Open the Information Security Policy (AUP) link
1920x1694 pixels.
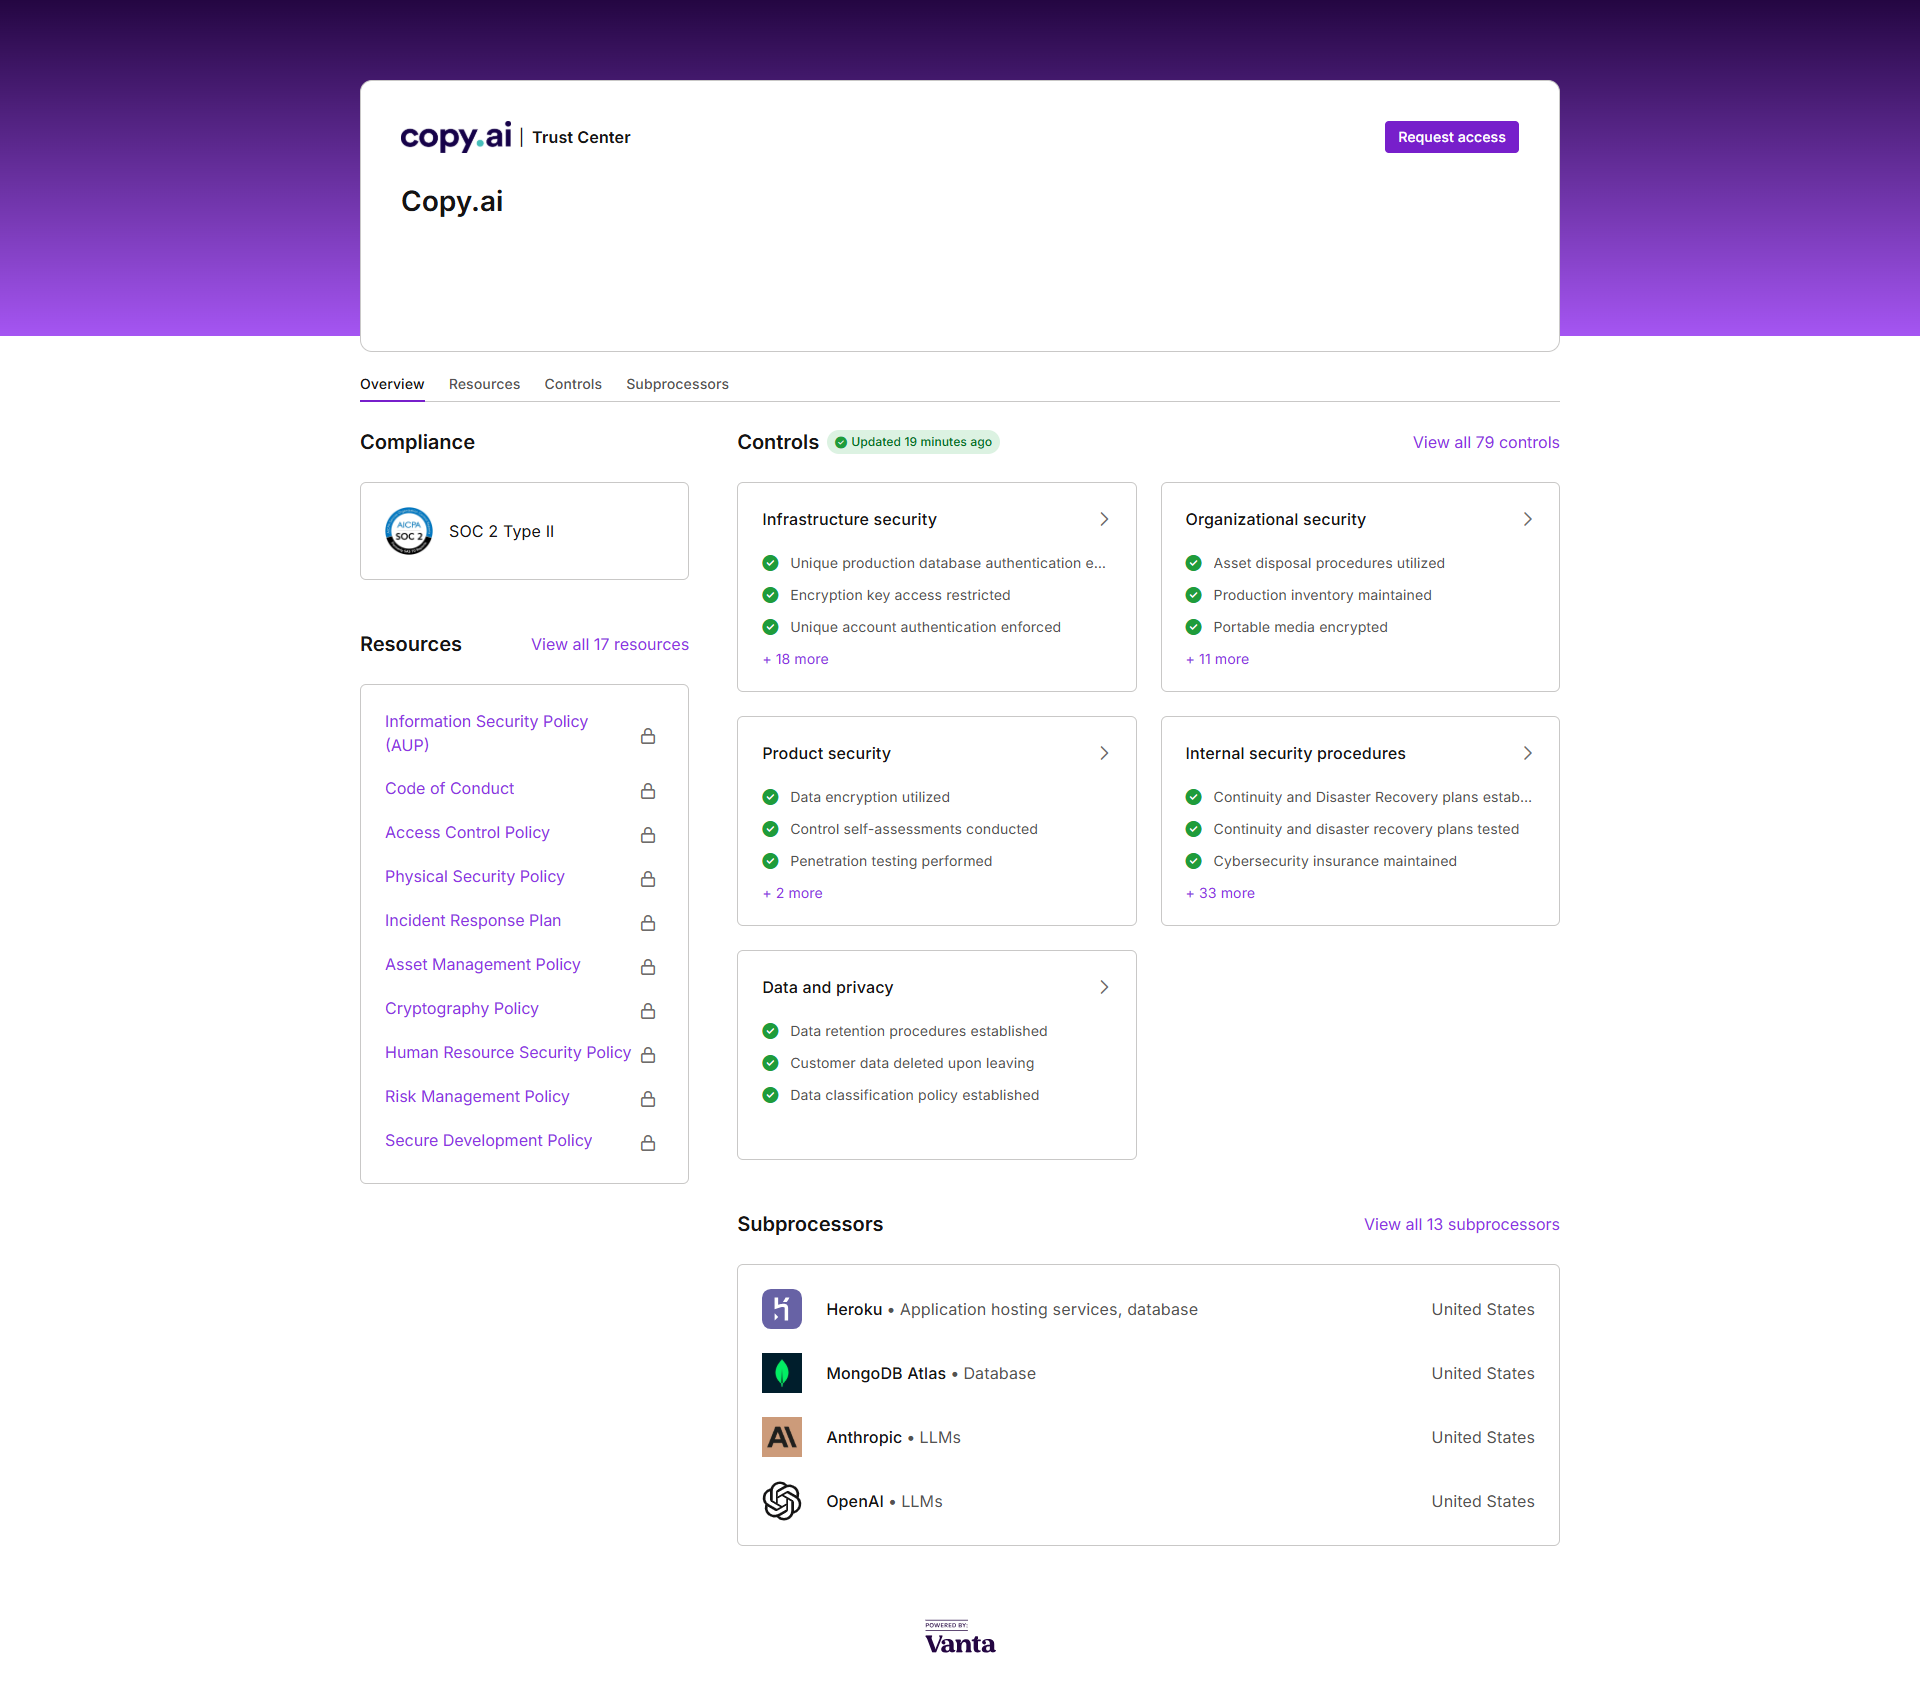[486, 733]
